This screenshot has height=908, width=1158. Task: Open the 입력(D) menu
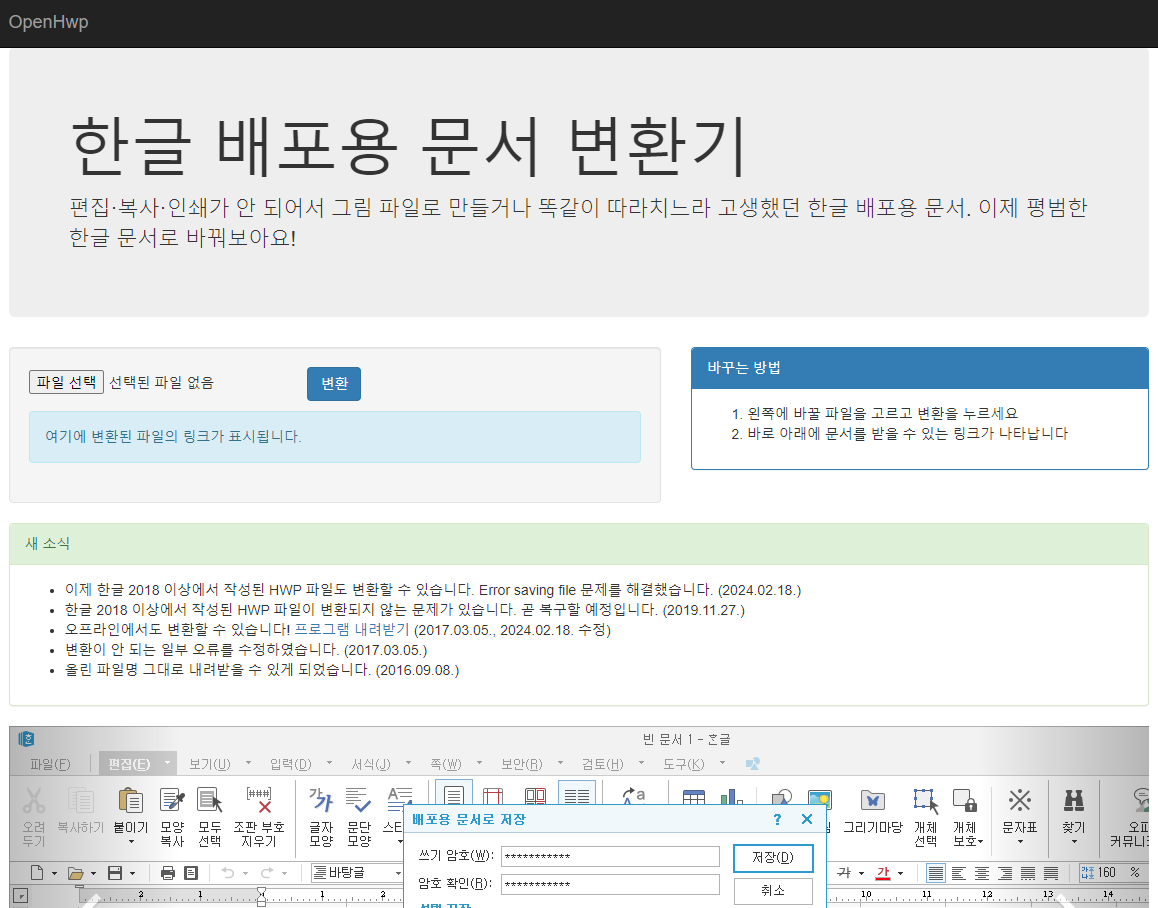click(x=291, y=764)
